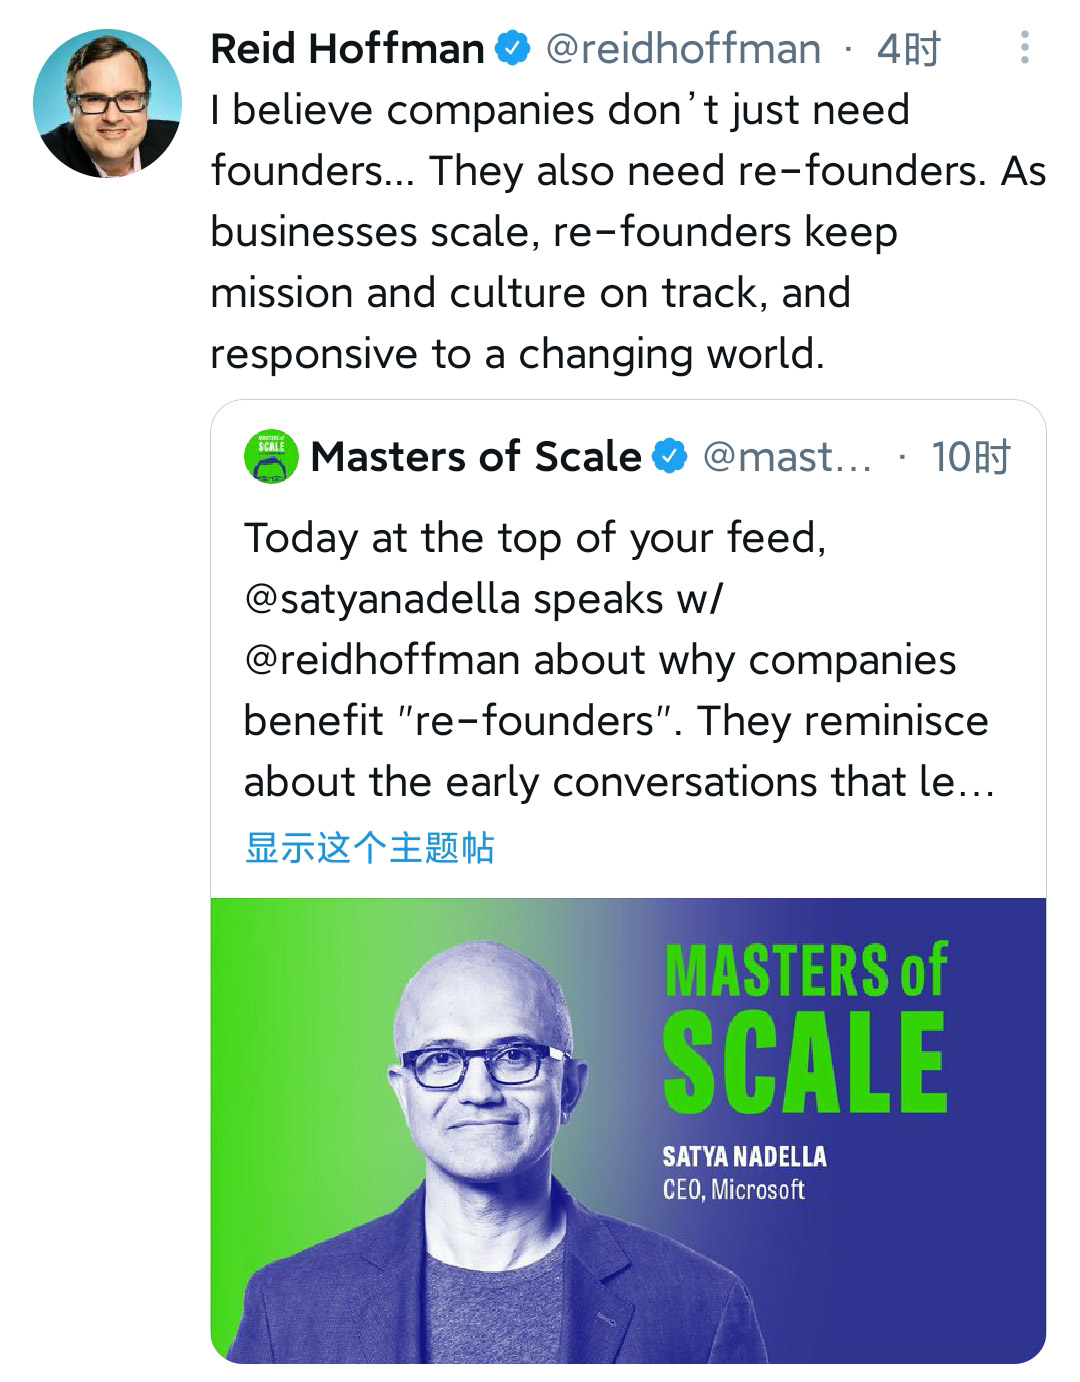Image resolution: width=1080 pixels, height=1382 pixels.
Task: Open the Satya Nadella podcast image
Action: pyautogui.click(x=628, y=1130)
